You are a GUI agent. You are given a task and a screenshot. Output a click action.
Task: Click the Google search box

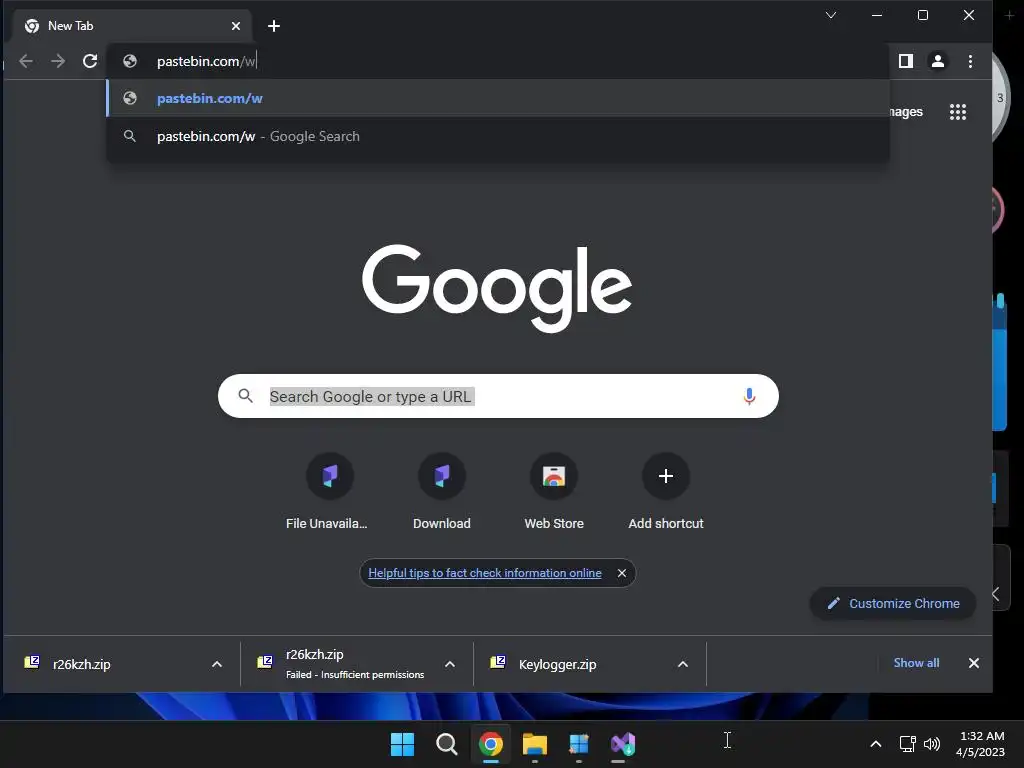click(x=498, y=396)
